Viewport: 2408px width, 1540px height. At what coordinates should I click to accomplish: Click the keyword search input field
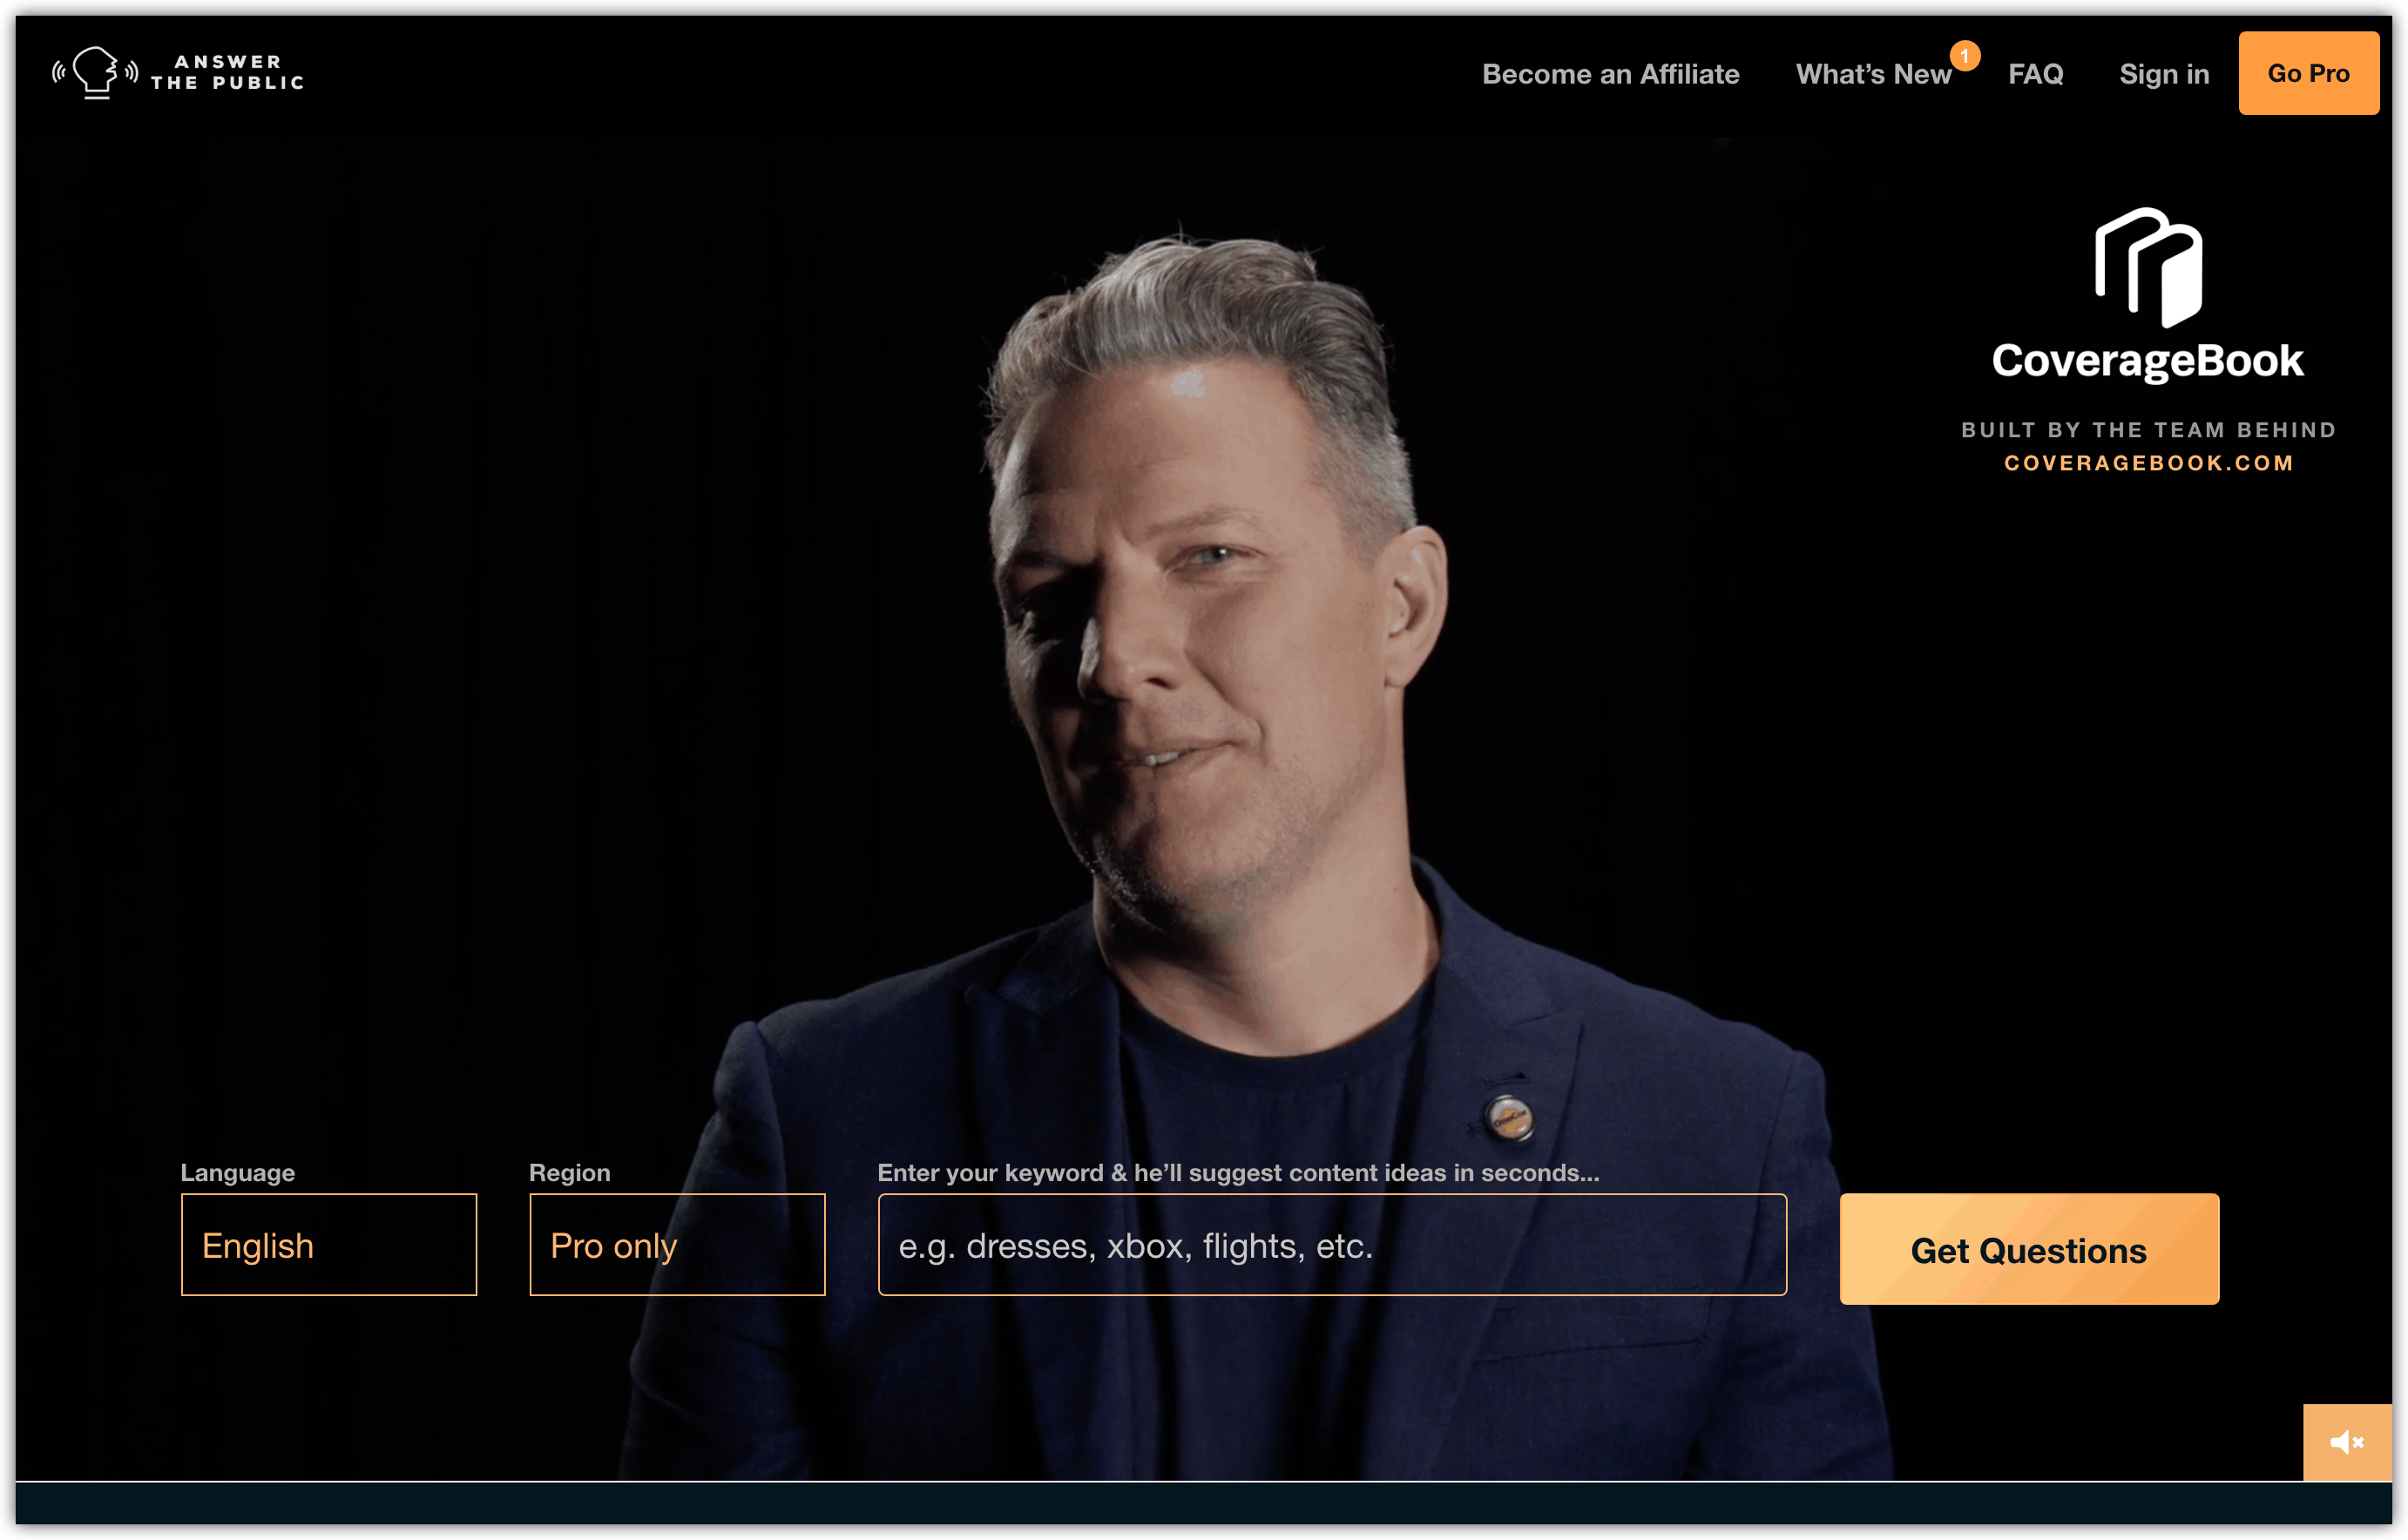pyautogui.click(x=1332, y=1245)
